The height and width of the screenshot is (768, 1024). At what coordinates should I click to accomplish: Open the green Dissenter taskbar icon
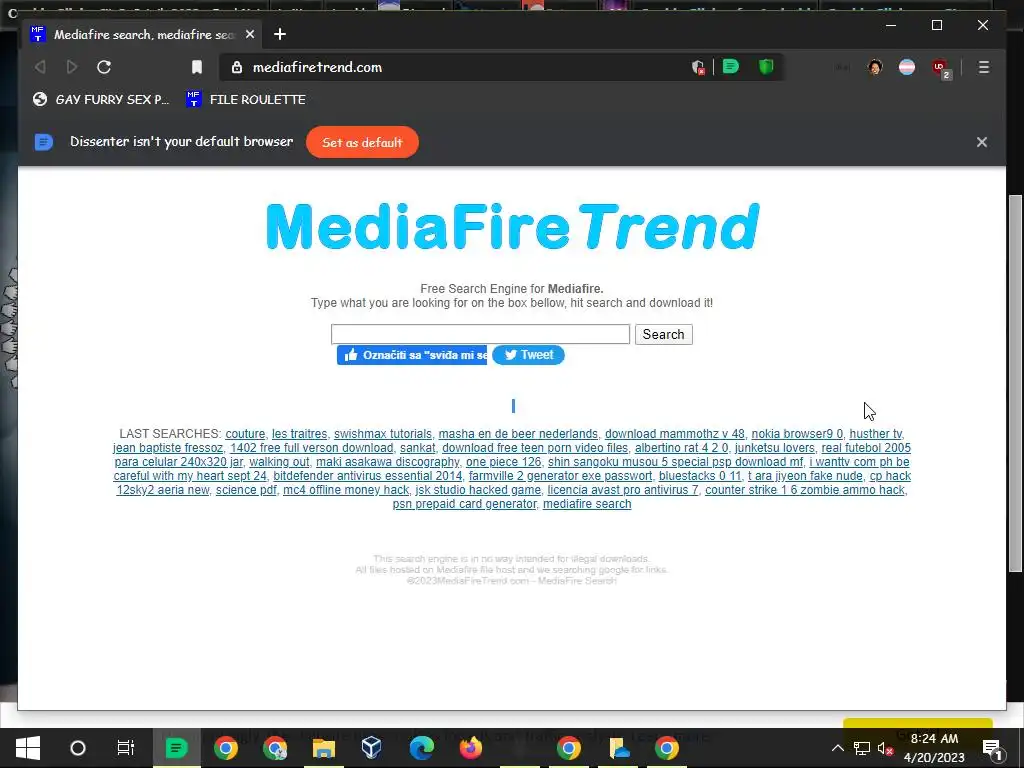point(176,748)
